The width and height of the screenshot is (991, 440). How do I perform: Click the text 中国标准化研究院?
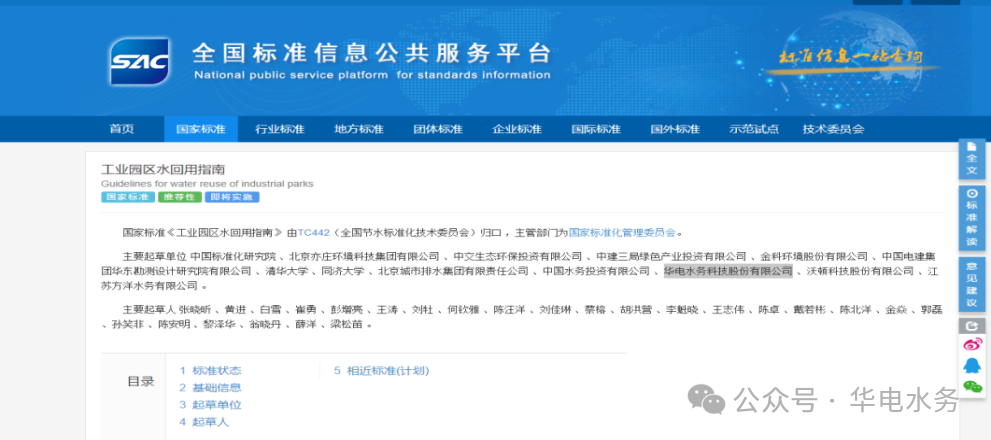pos(234,257)
